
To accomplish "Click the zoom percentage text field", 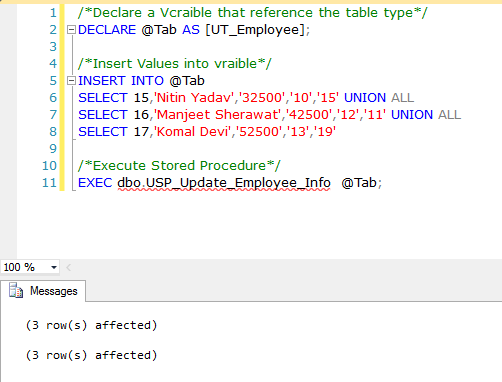I will click(x=25, y=267).
